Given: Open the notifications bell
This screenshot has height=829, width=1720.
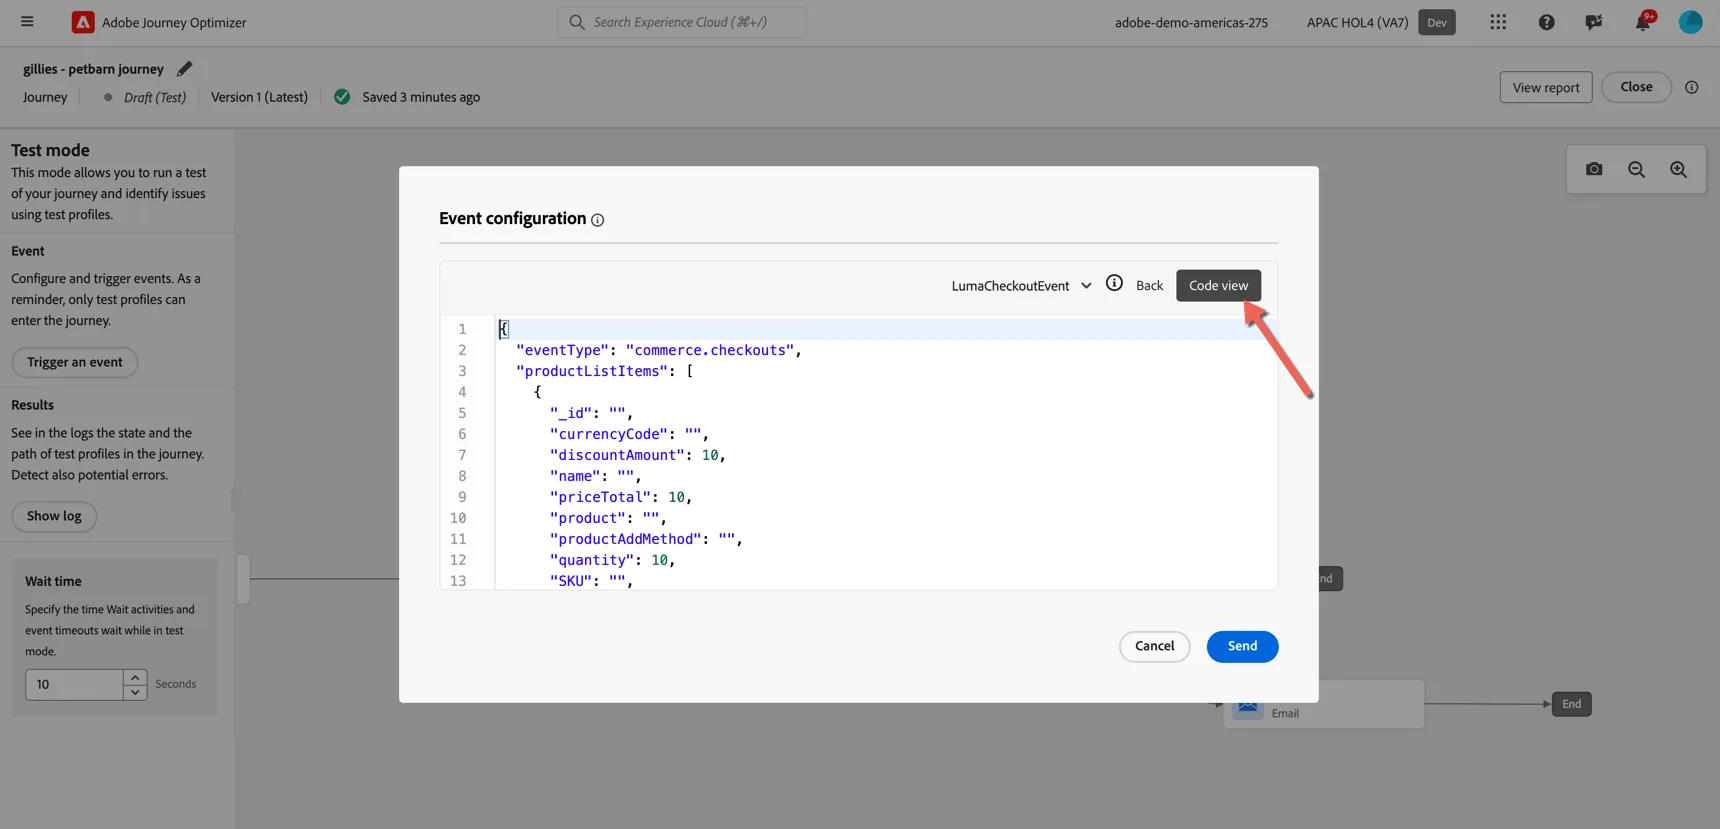Looking at the screenshot, I should pos(1643,22).
